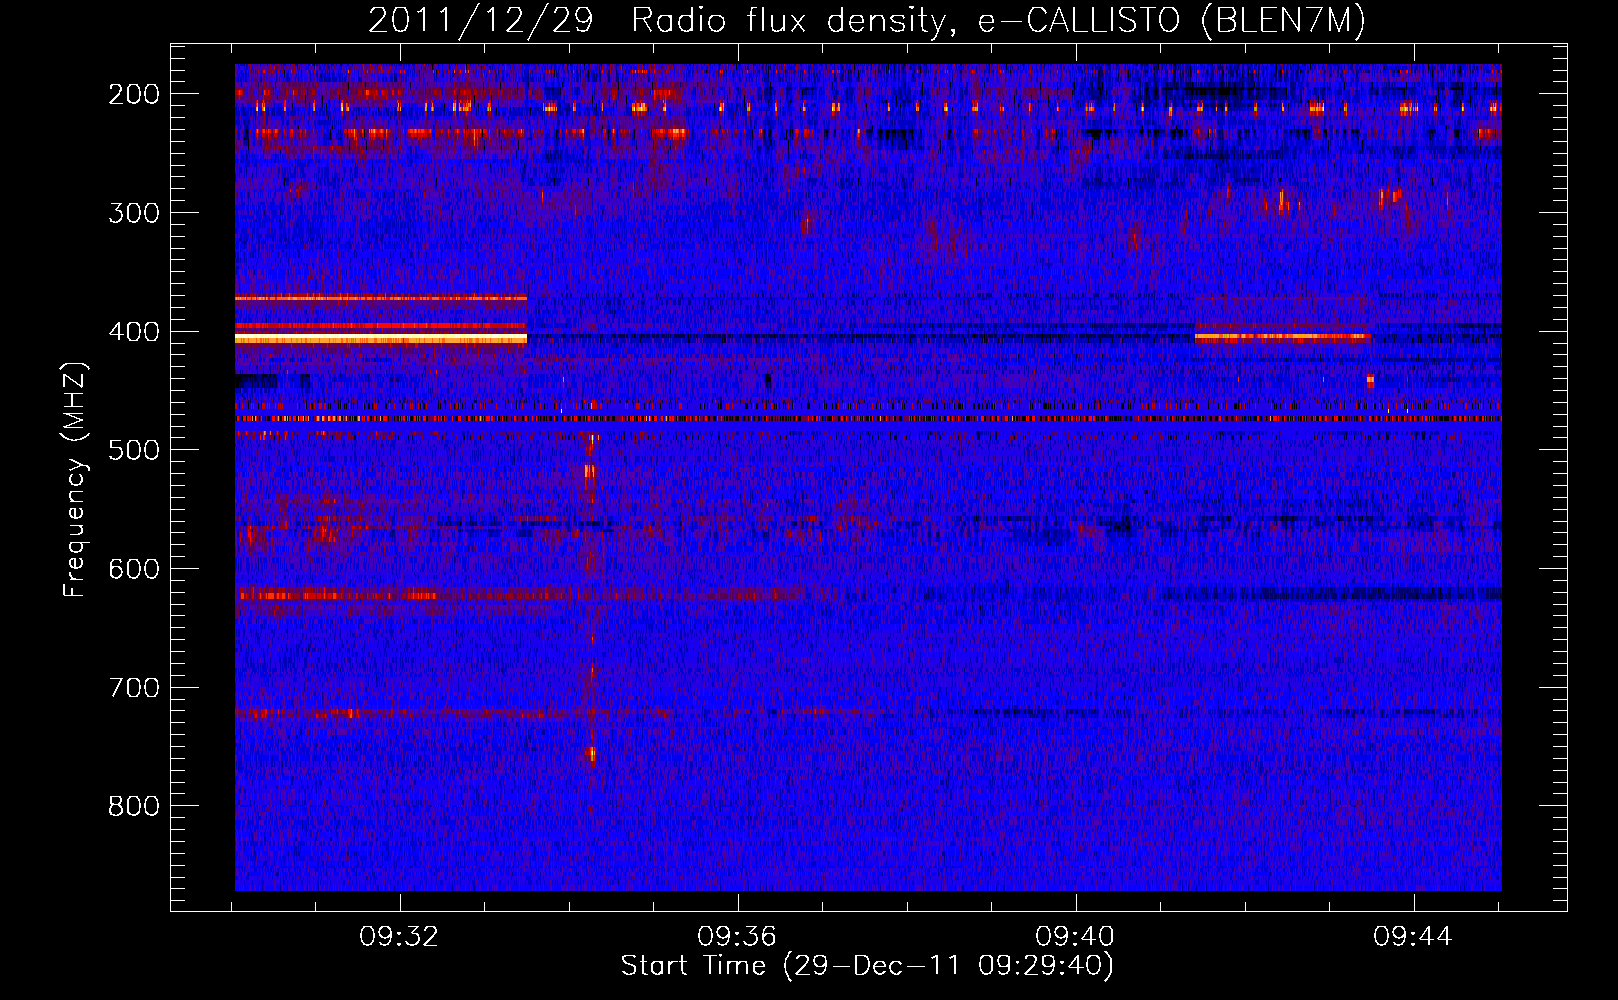Click the 700 frequency tick label
Viewport: 1618px width, 1000px height.
coord(134,688)
